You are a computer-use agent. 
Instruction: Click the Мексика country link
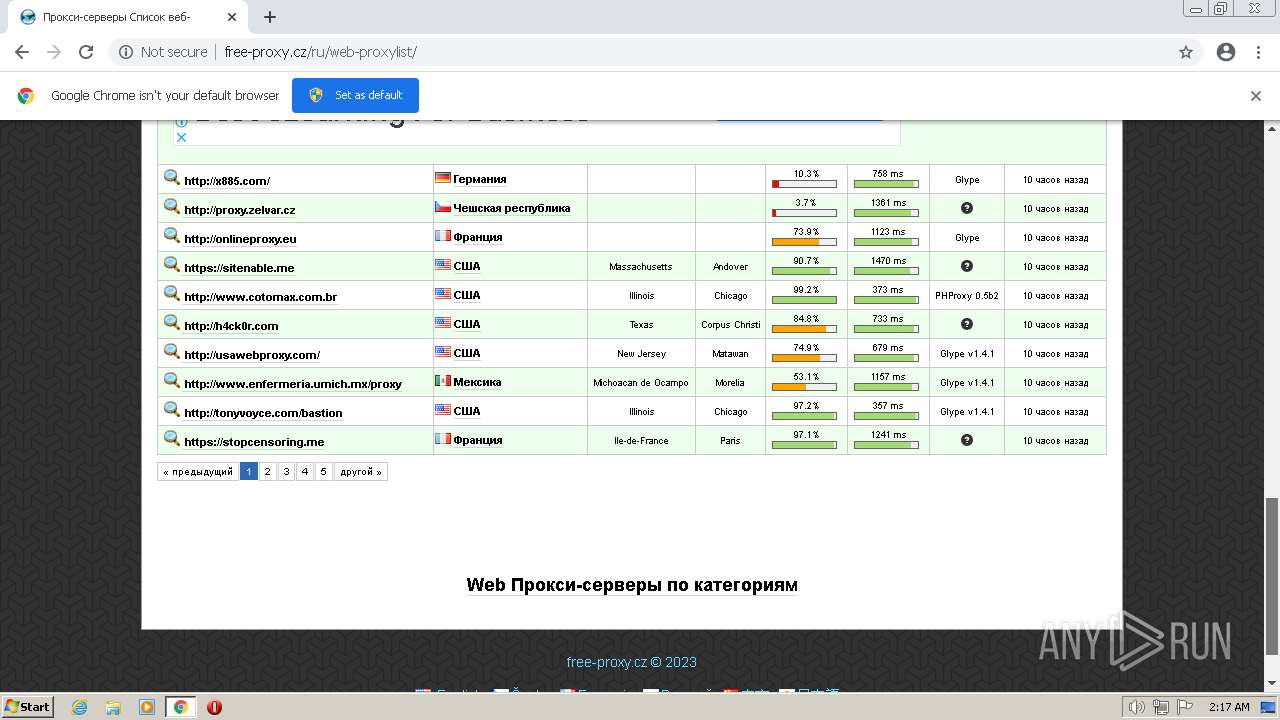tap(477, 382)
